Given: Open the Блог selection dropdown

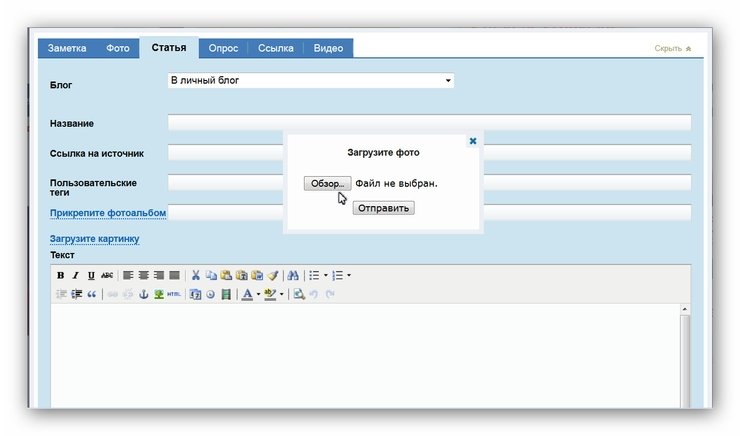Looking at the screenshot, I should [x=311, y=80].
